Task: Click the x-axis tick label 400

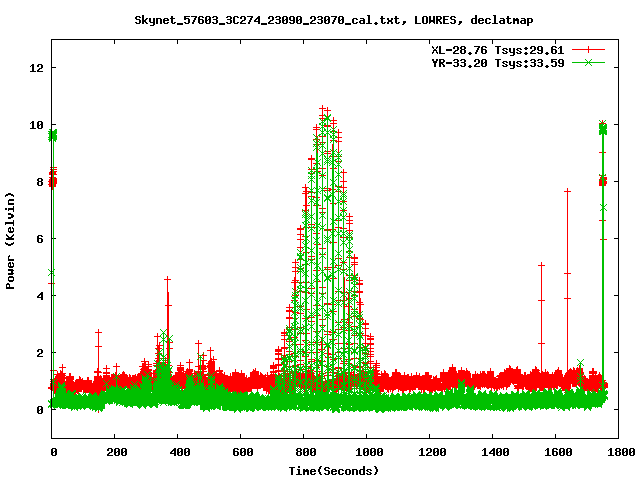Action: [x=180, y=452]
